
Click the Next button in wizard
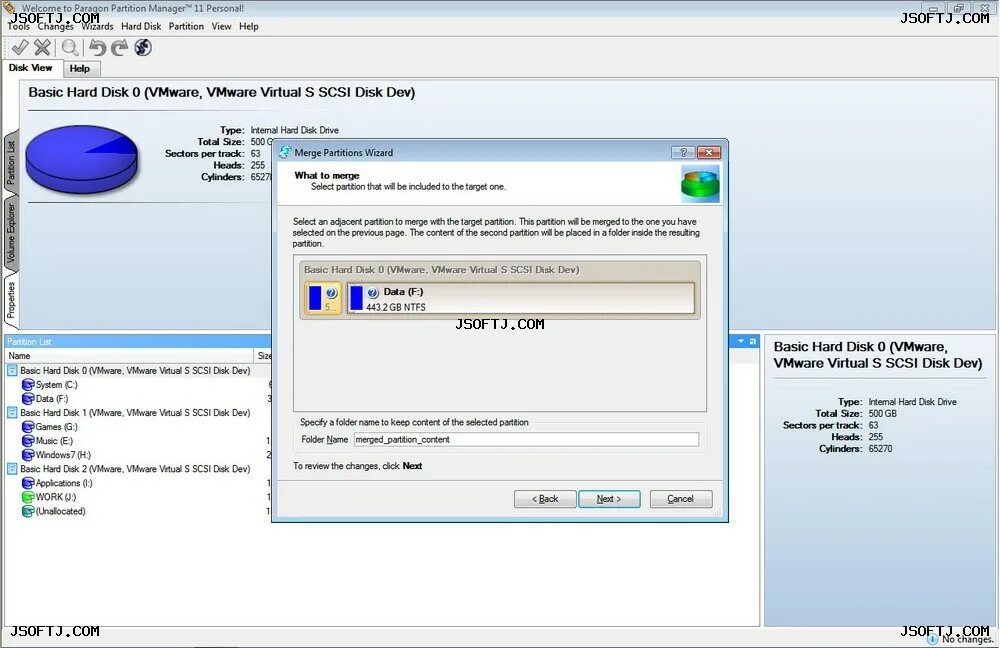pos(609,499)
